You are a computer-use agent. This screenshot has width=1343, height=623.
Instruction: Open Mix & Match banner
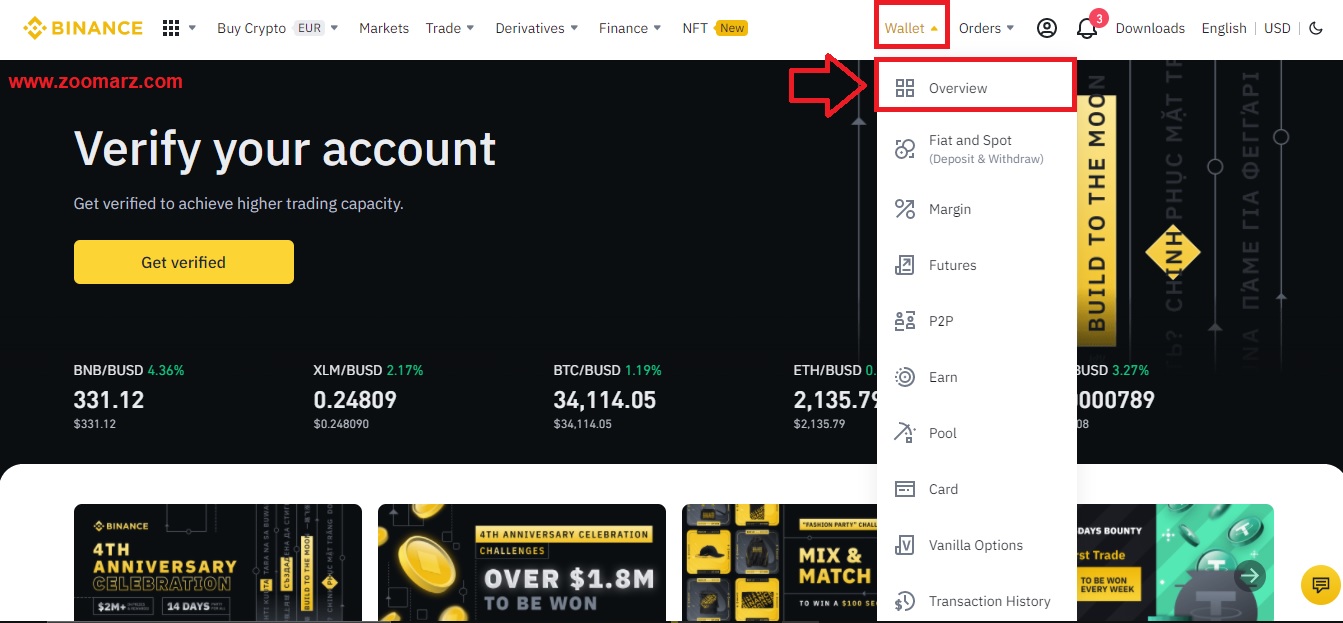pyautogui.click(x=780, y=563)
